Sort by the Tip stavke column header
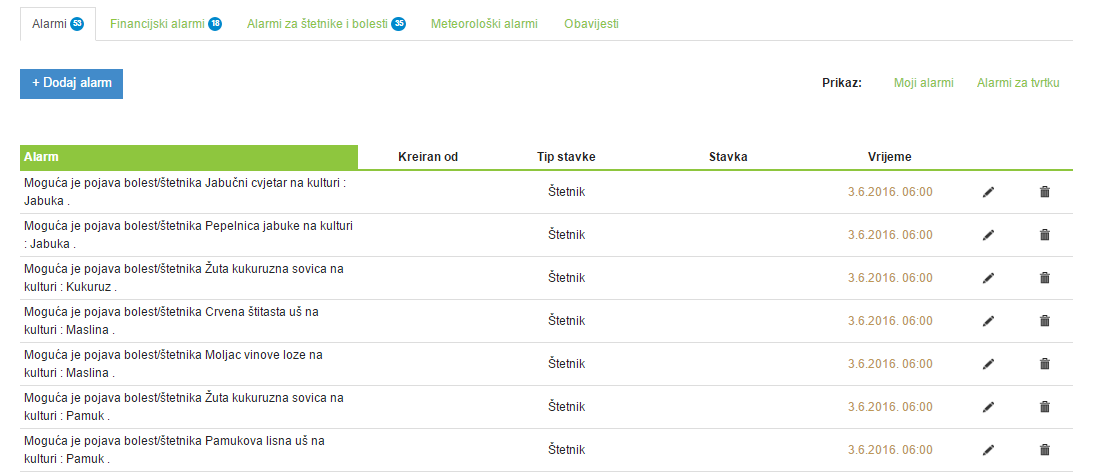1101x475 pixels. [x=566, y=157]
